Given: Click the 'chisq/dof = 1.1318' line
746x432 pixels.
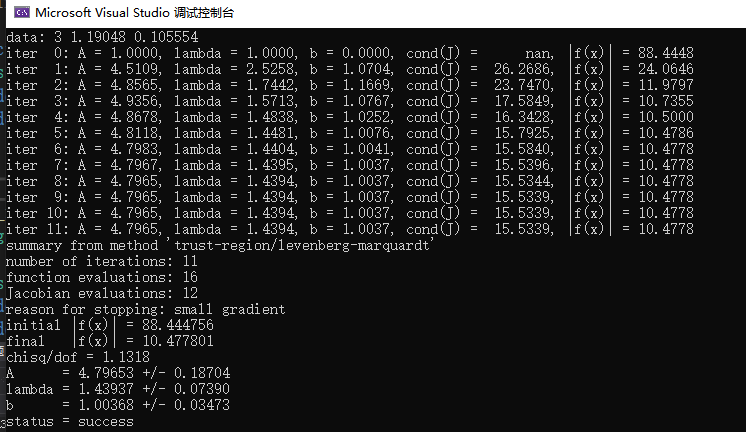Looking at the screenshot, I should (x=78, y=357).
